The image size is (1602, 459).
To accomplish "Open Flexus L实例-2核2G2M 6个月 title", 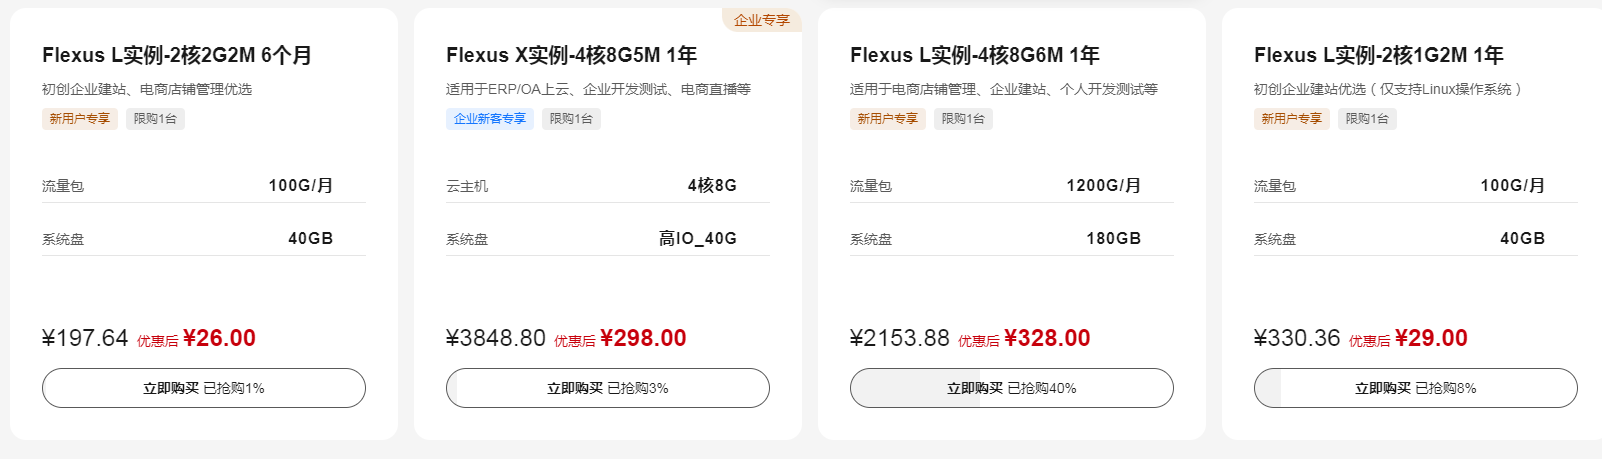I will click(177, 55).
